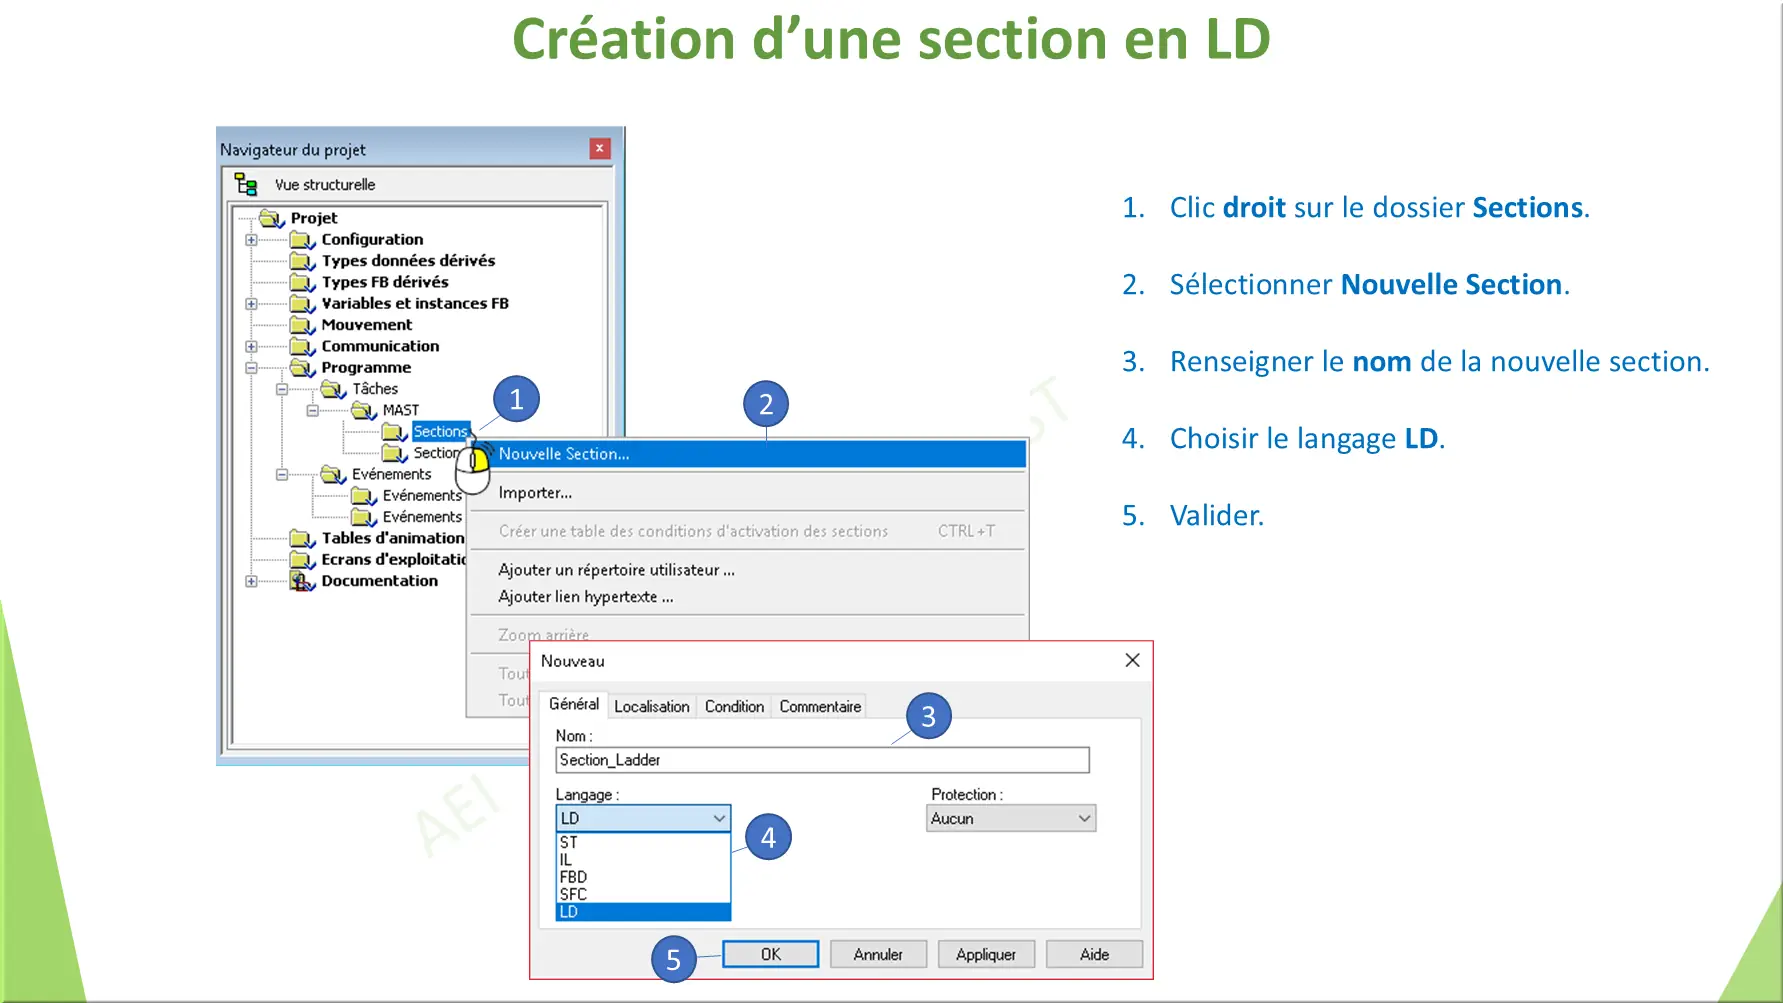
Task: Click the Ecrans d'exploitation folder icon
Action: [x=303, y=559]
